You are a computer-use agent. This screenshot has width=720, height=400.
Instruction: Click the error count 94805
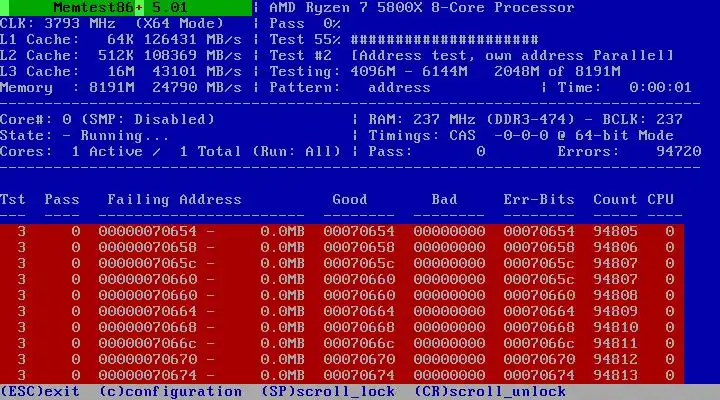pos(615,231)
